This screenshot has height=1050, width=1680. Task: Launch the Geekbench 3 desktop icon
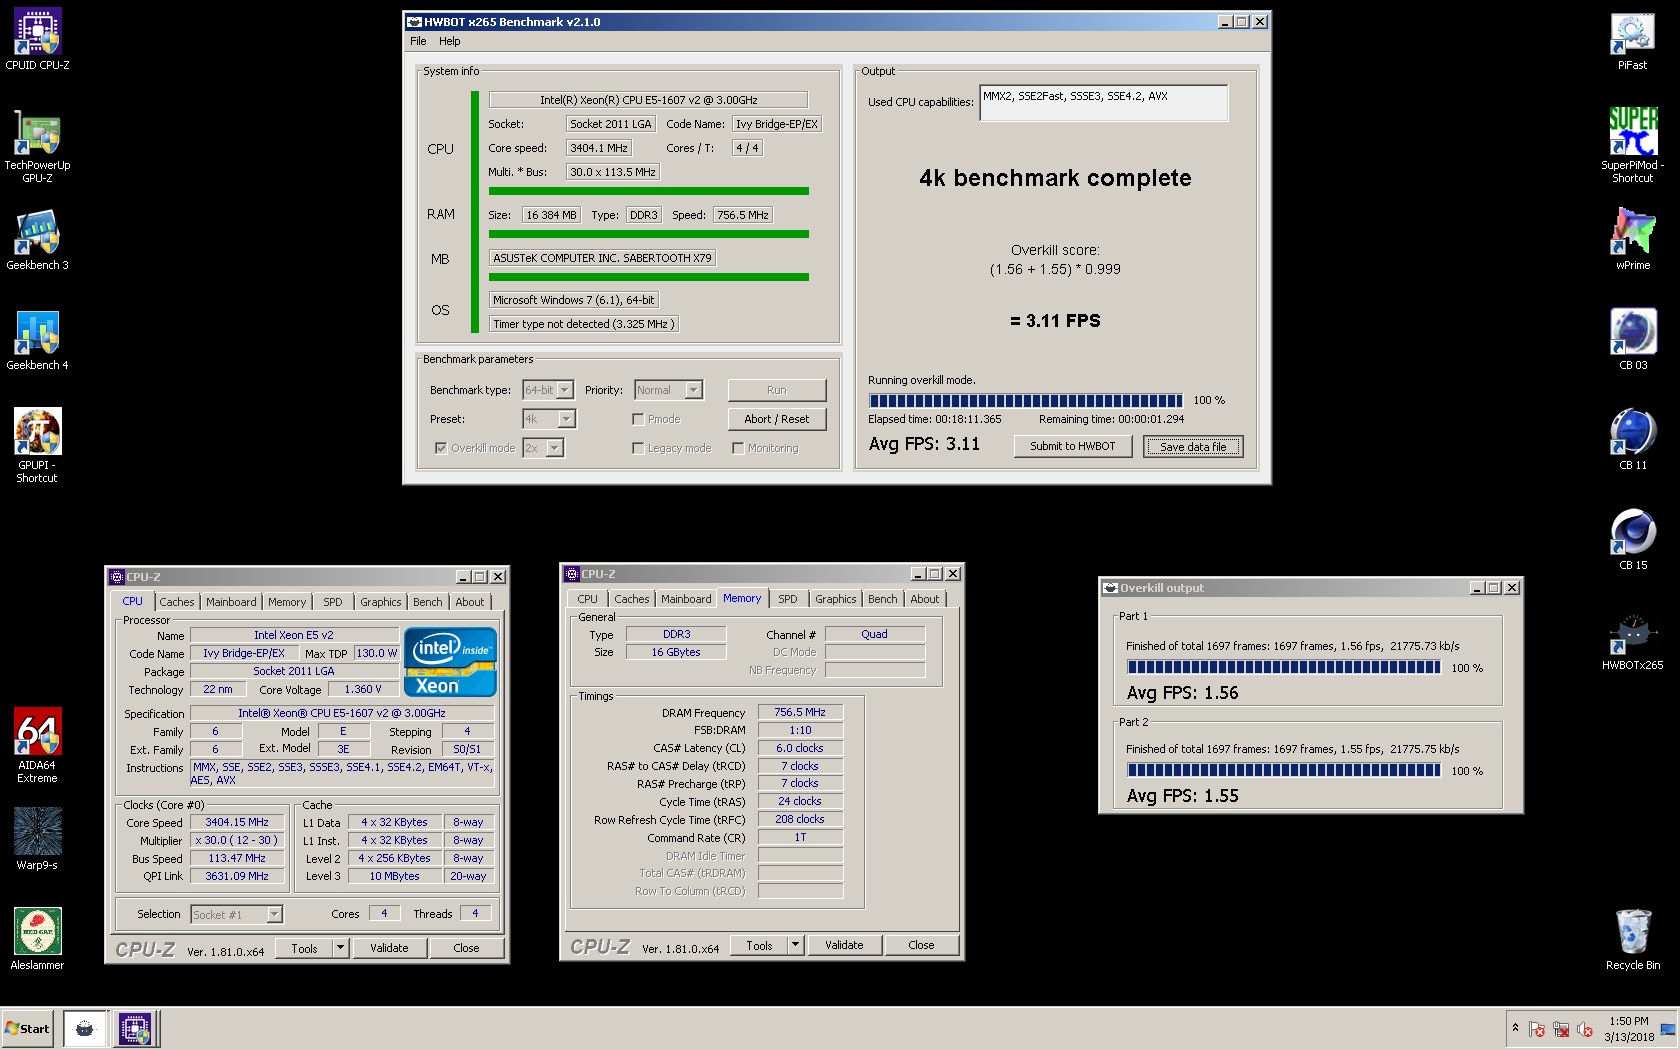[x=37, y=240]
